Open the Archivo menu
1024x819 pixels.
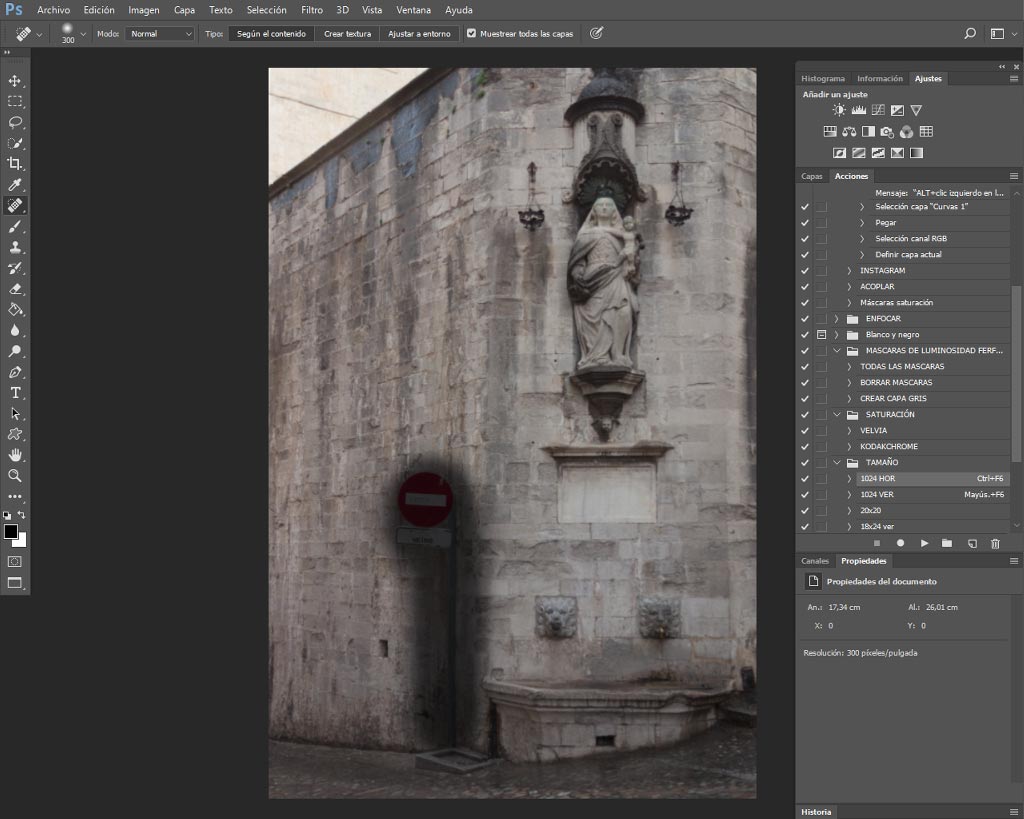[54, 10]
